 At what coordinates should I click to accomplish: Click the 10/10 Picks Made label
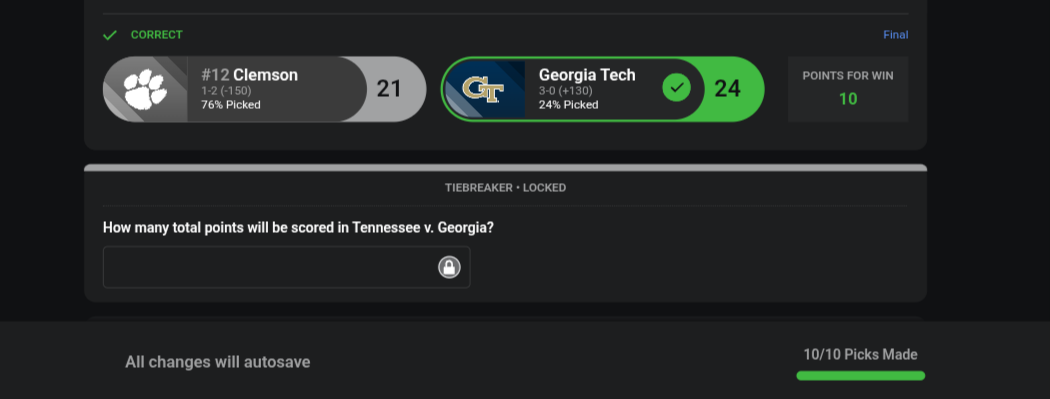click(860, 355)
